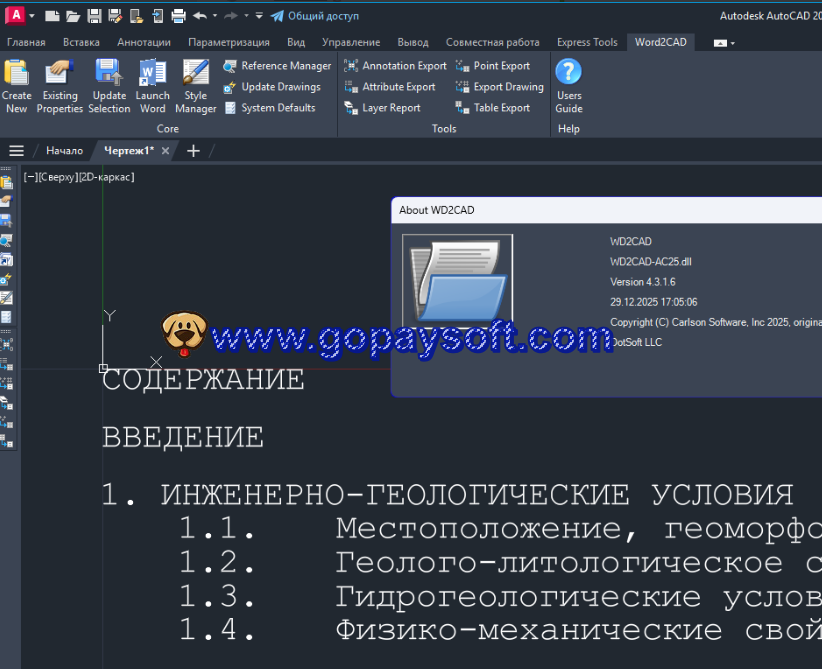Switch to the Express Tools ribbon tab
This screenshot has width=822, height=669.
click(x=587, y=42)
